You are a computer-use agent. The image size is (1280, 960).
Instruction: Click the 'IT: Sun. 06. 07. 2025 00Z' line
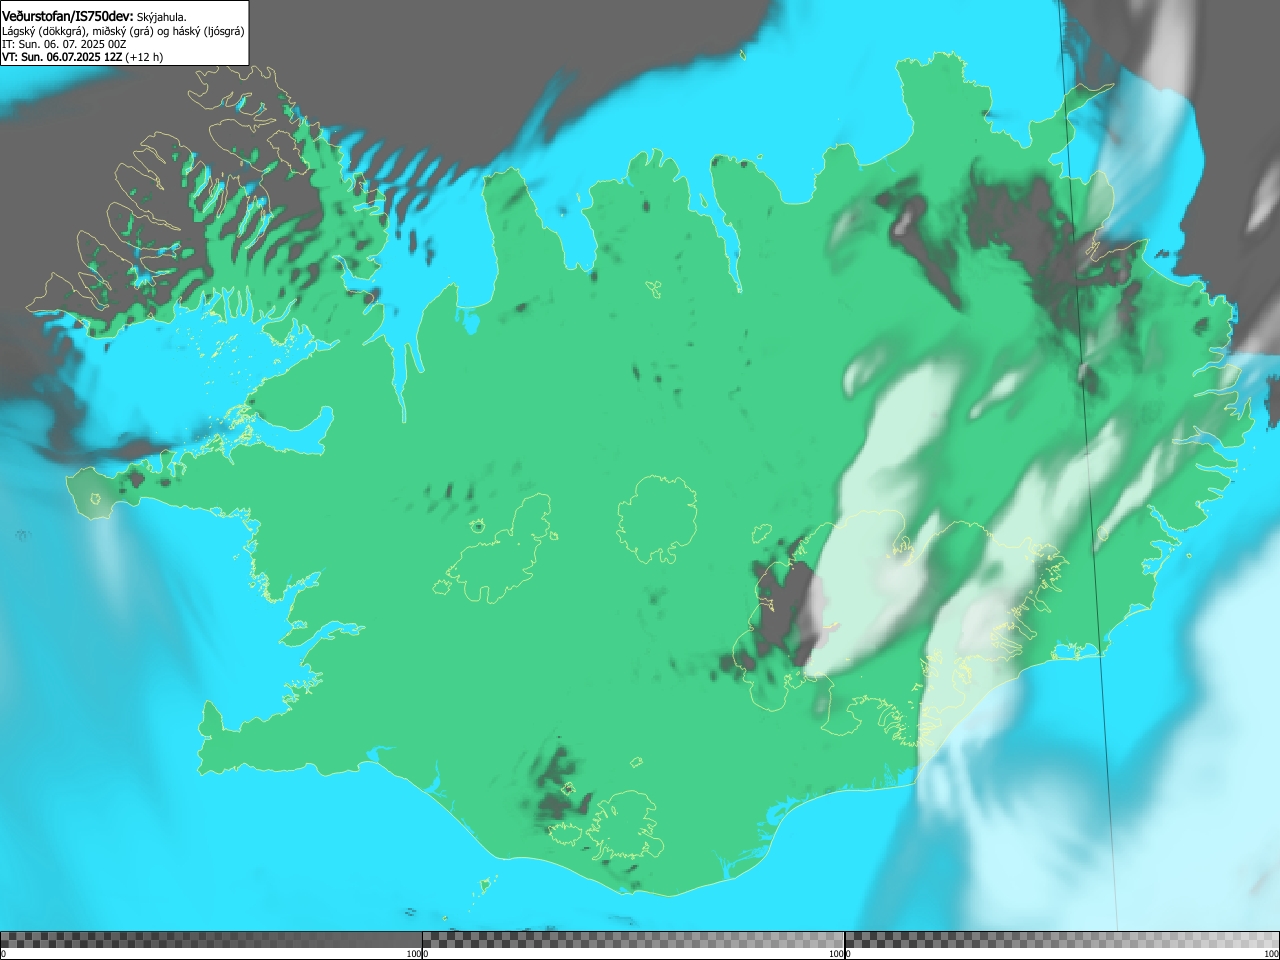coord(64,44)
